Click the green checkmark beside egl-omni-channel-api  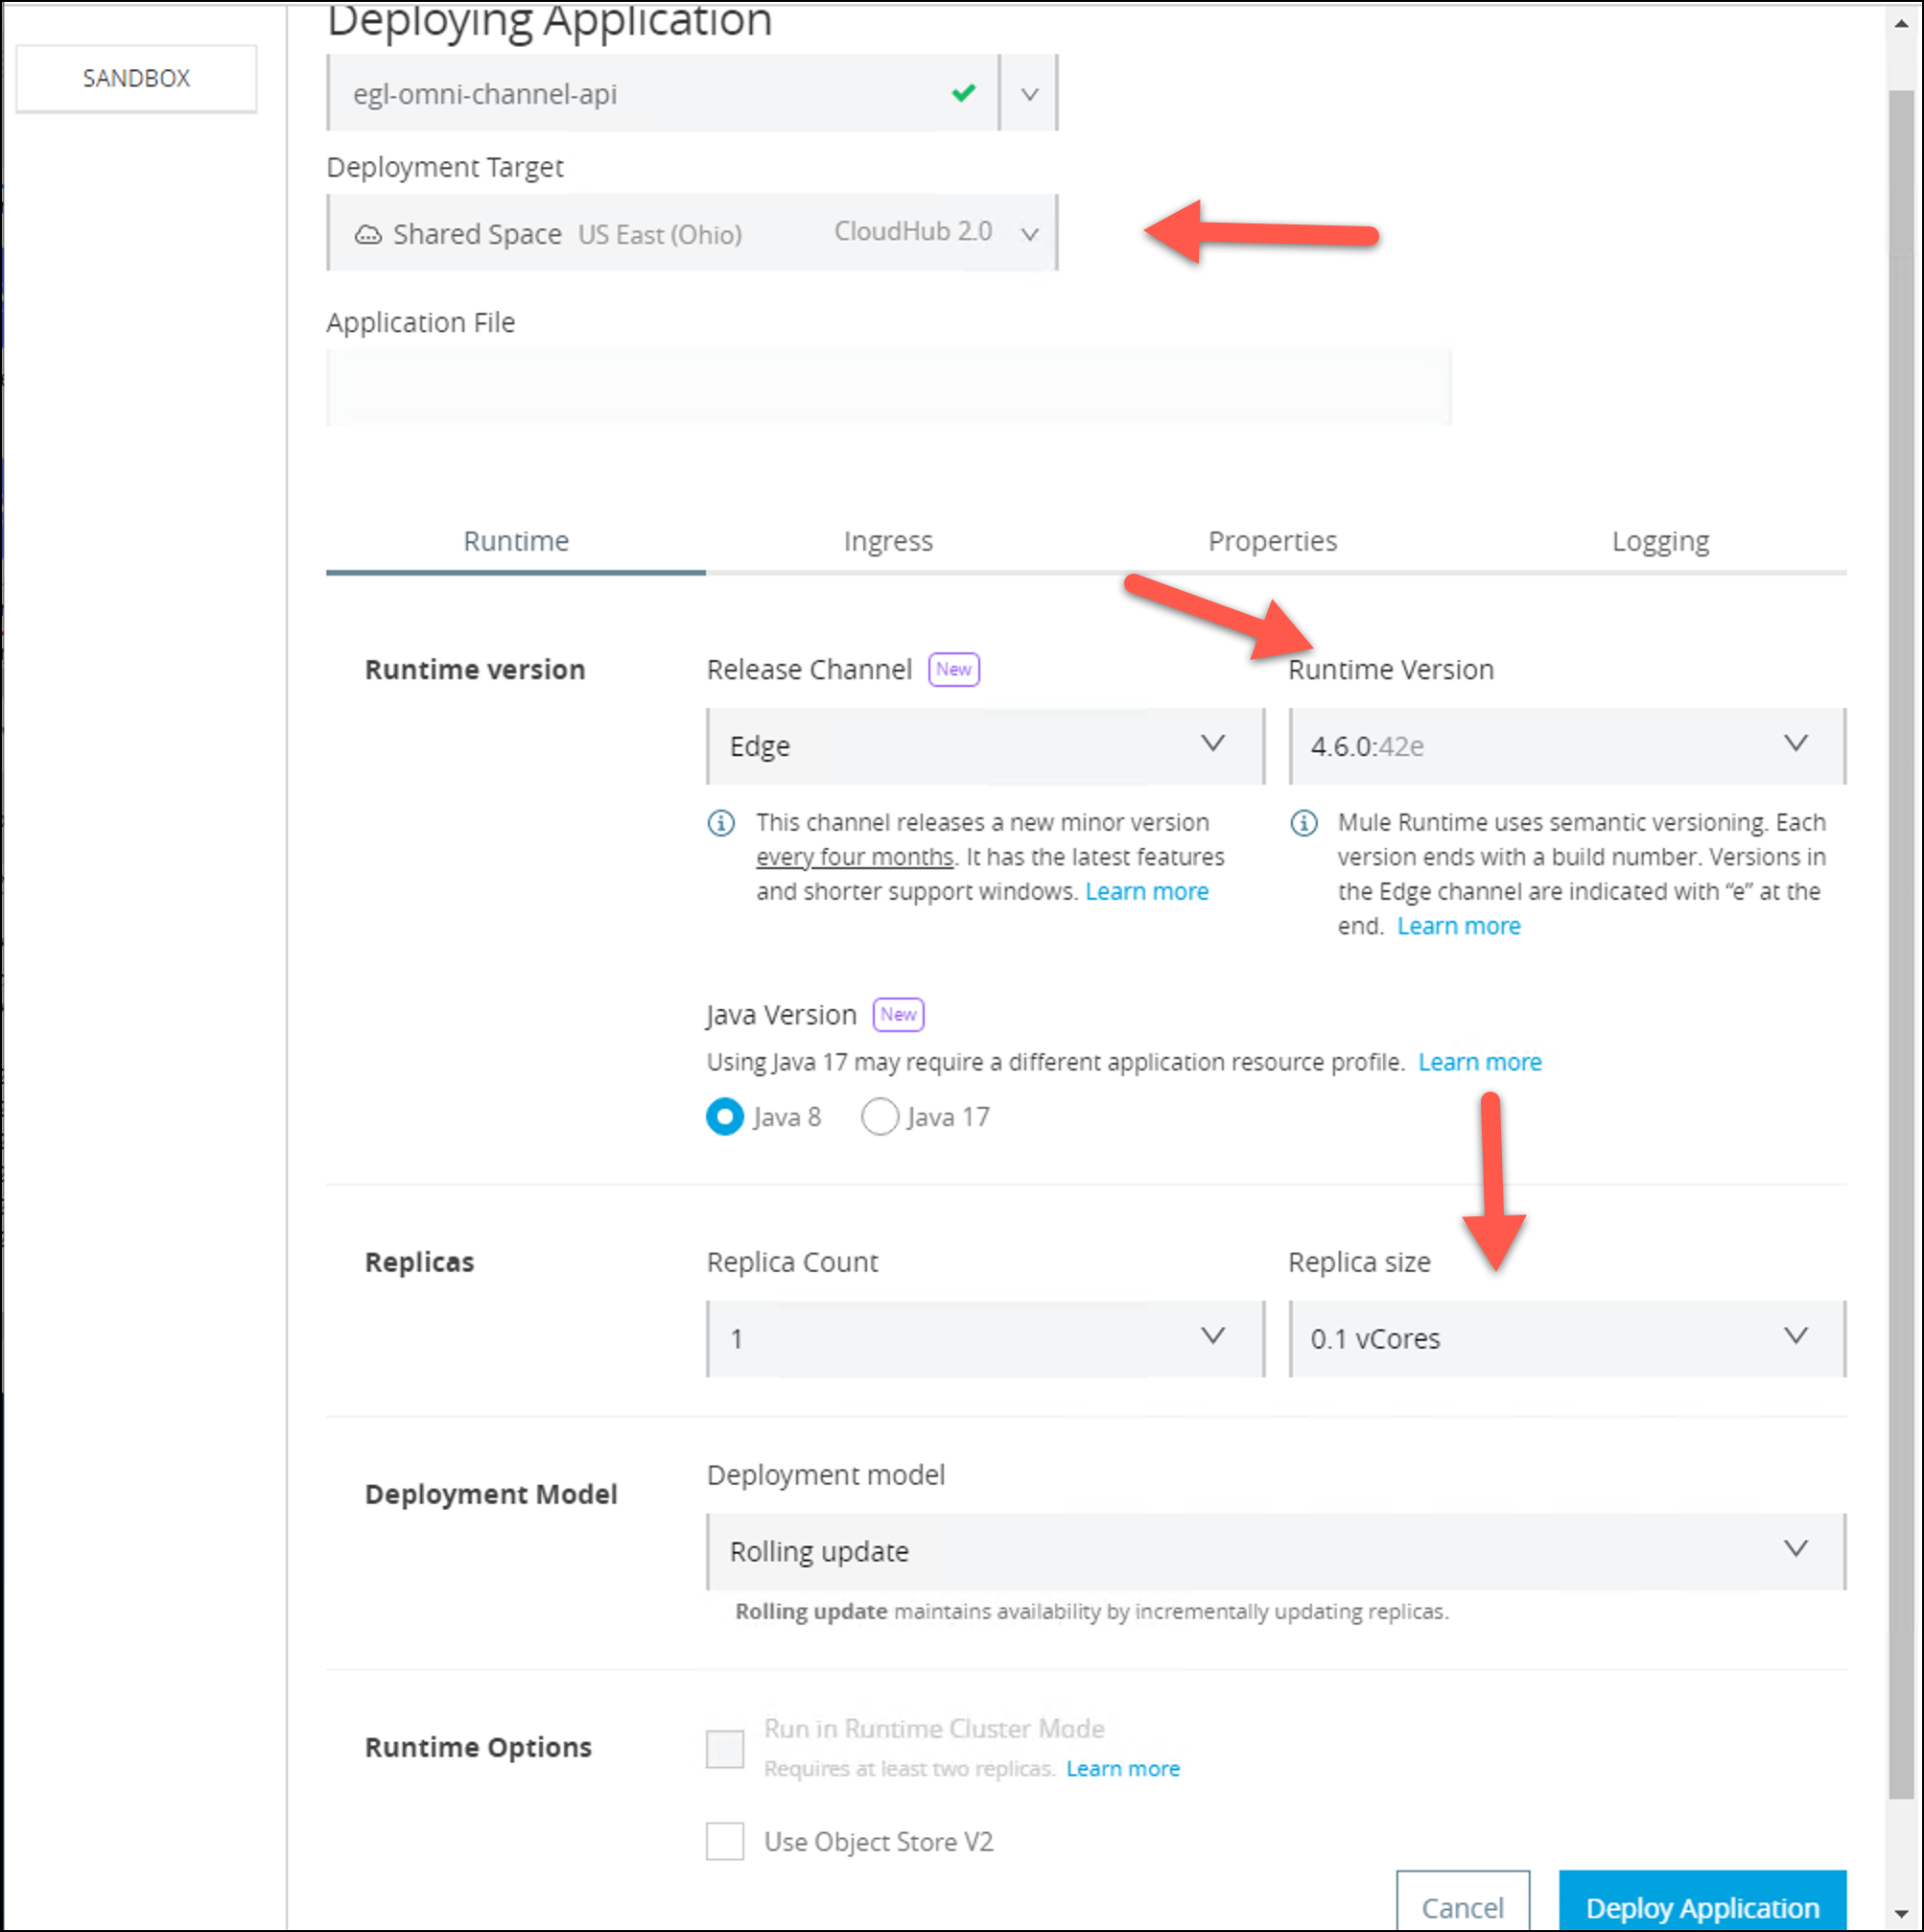(x=963, y=93)
